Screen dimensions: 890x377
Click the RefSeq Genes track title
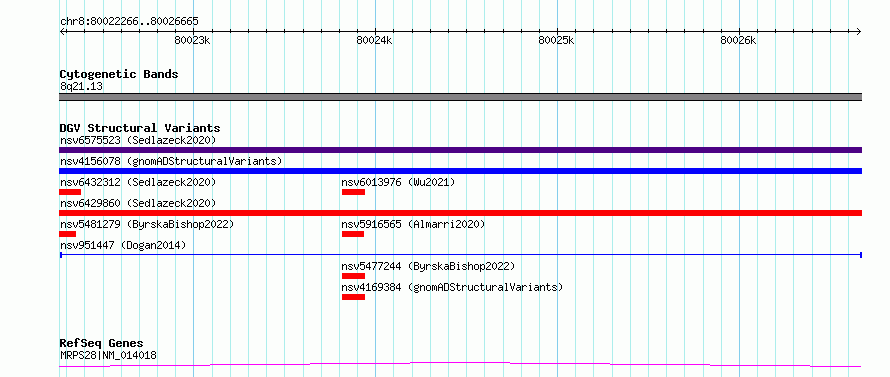click(x=102, y=344)
